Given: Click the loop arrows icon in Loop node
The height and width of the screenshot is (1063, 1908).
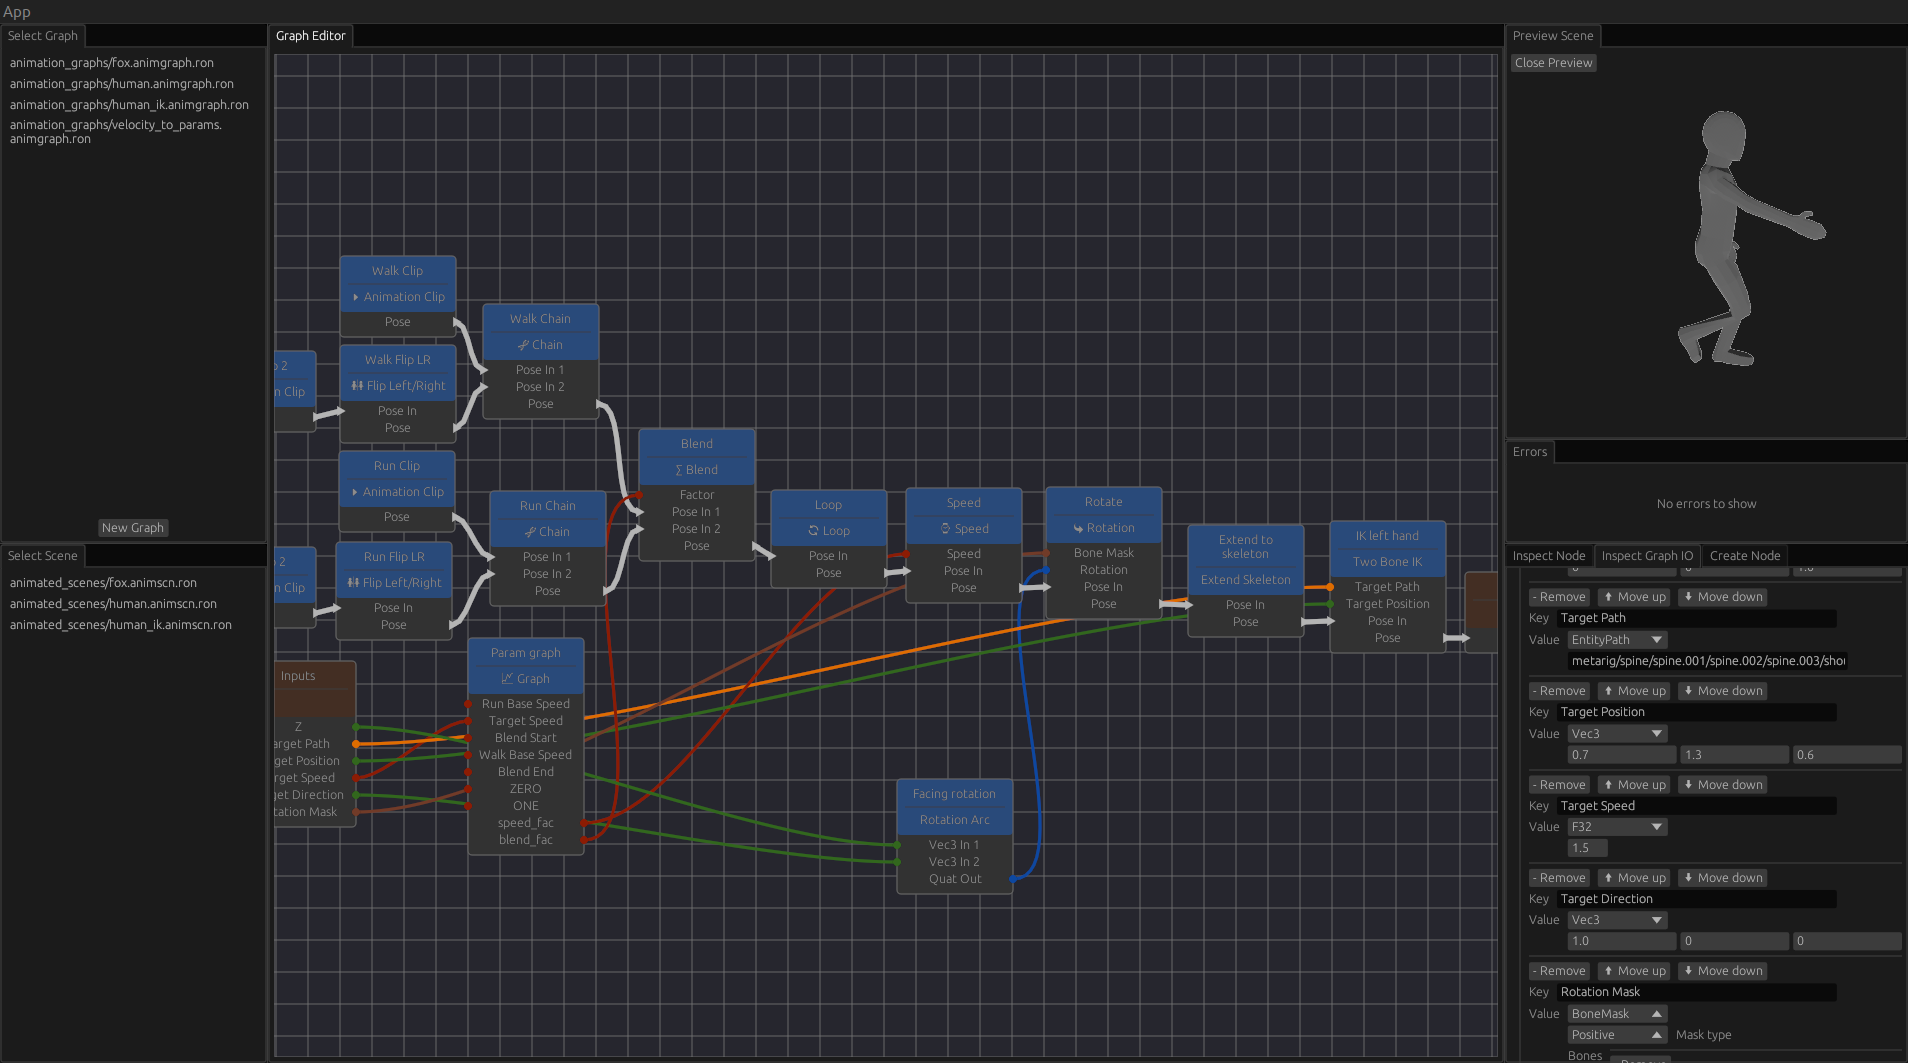Looking at the screenshot, I should point(814,531).
